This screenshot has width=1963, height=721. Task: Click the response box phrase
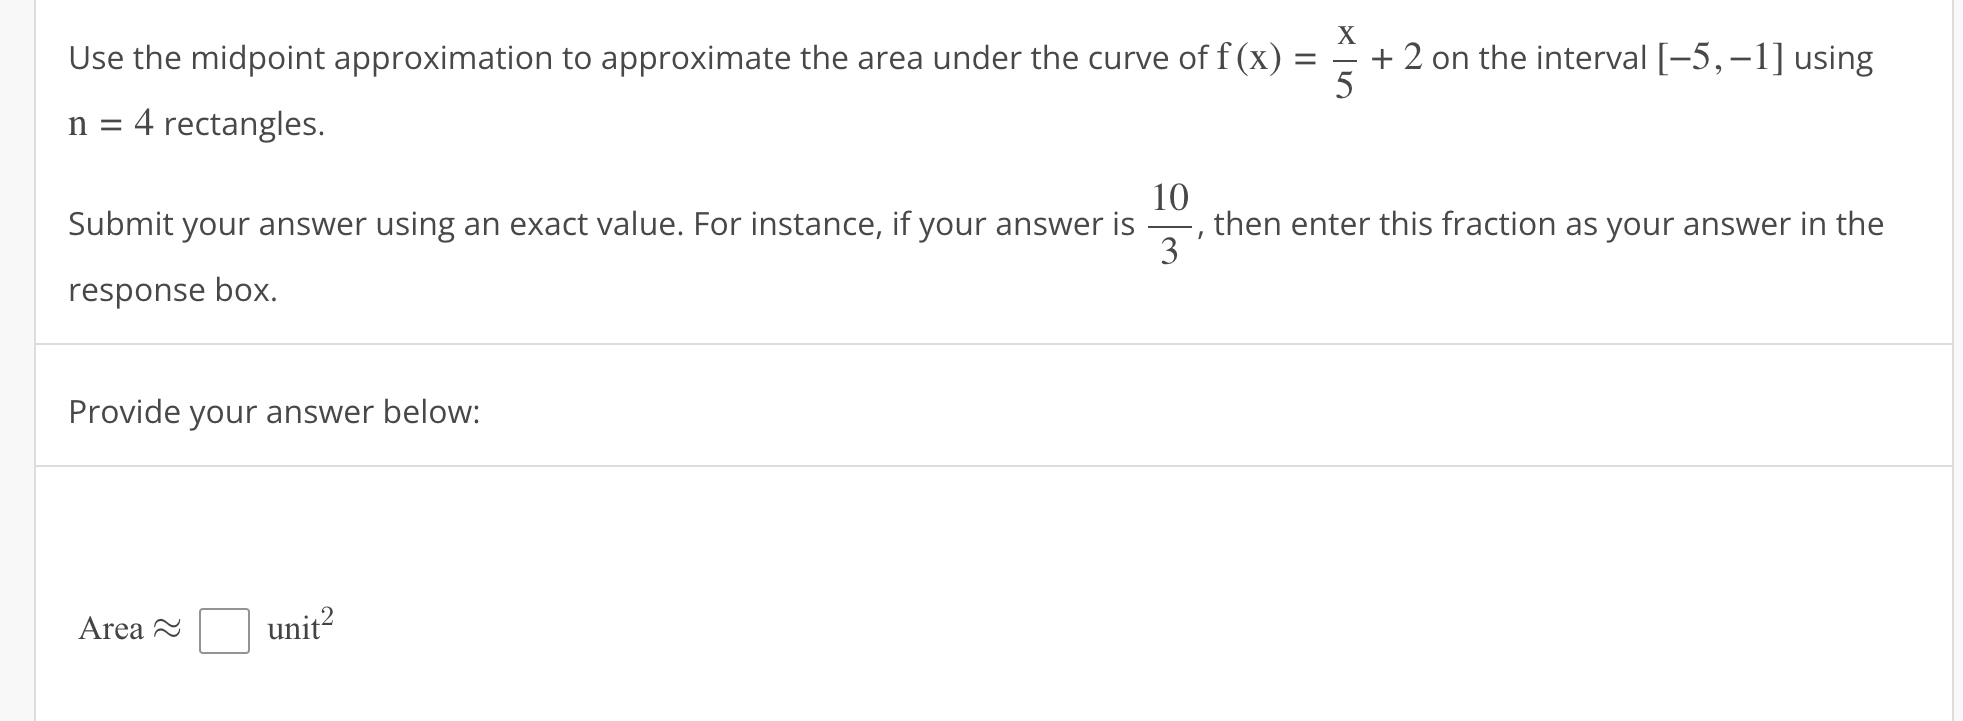[170, 290]
